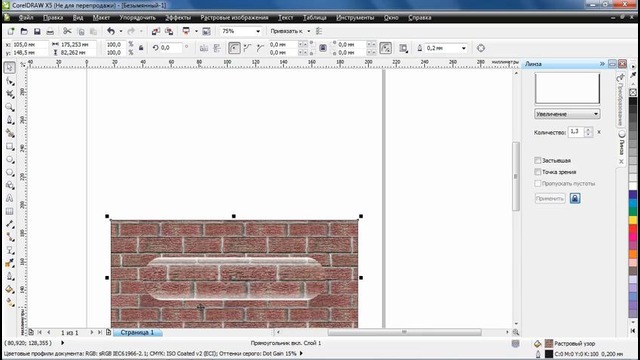Viewport: 640px width, 360px height.
Task: Select the Text tool in the toolbox
Action: 10,198
